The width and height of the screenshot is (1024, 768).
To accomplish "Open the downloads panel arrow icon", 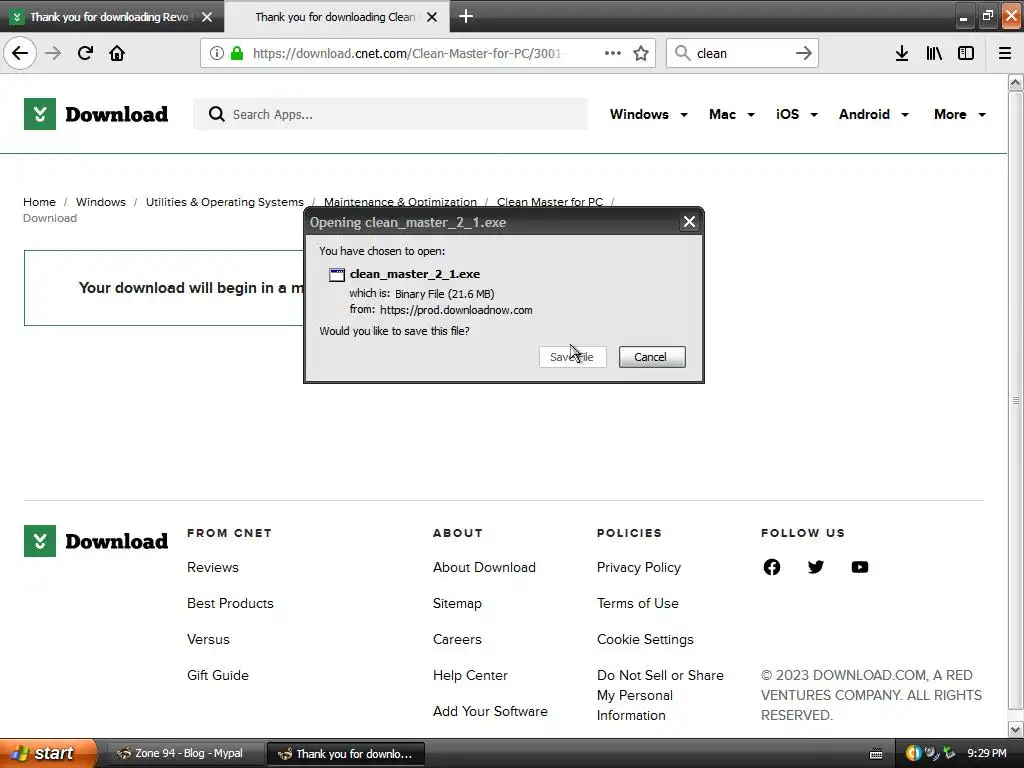I will (902, 53).
